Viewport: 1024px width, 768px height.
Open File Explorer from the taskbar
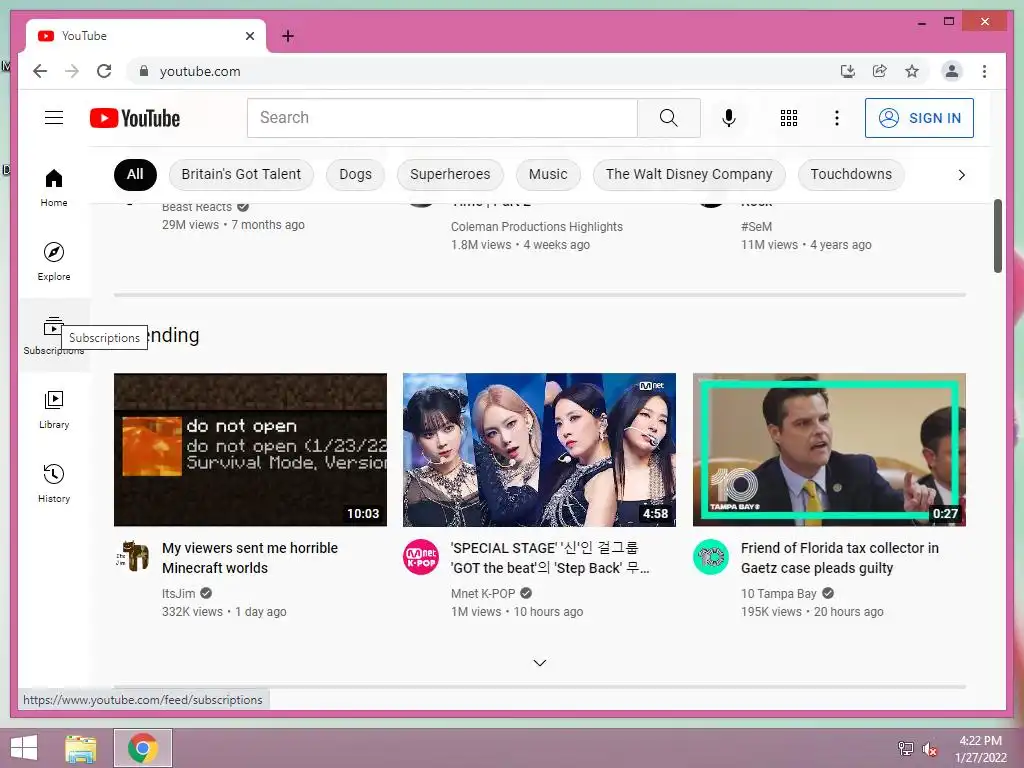click(80, 748)
